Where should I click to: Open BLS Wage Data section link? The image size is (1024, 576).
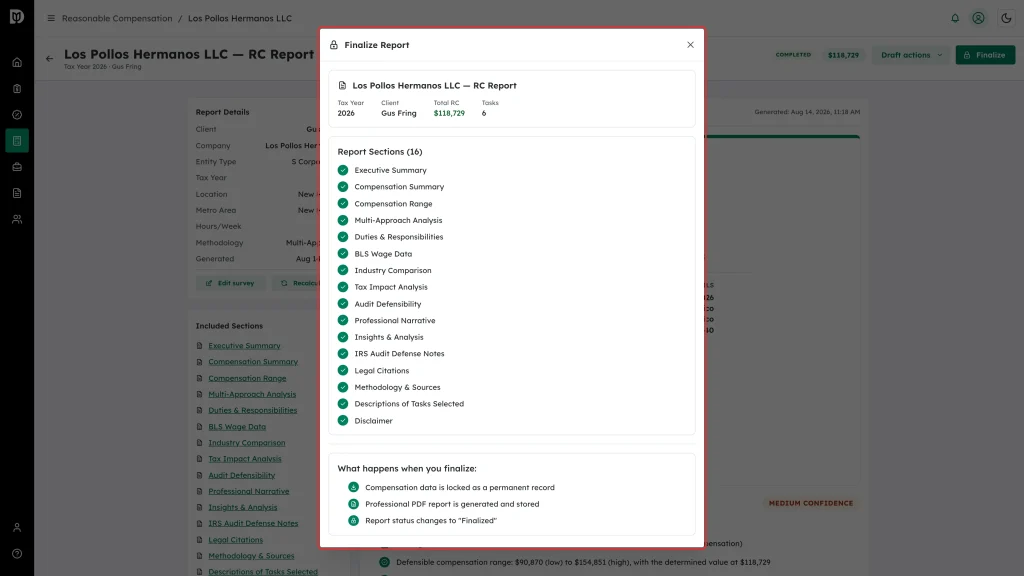tap(237, 426)
